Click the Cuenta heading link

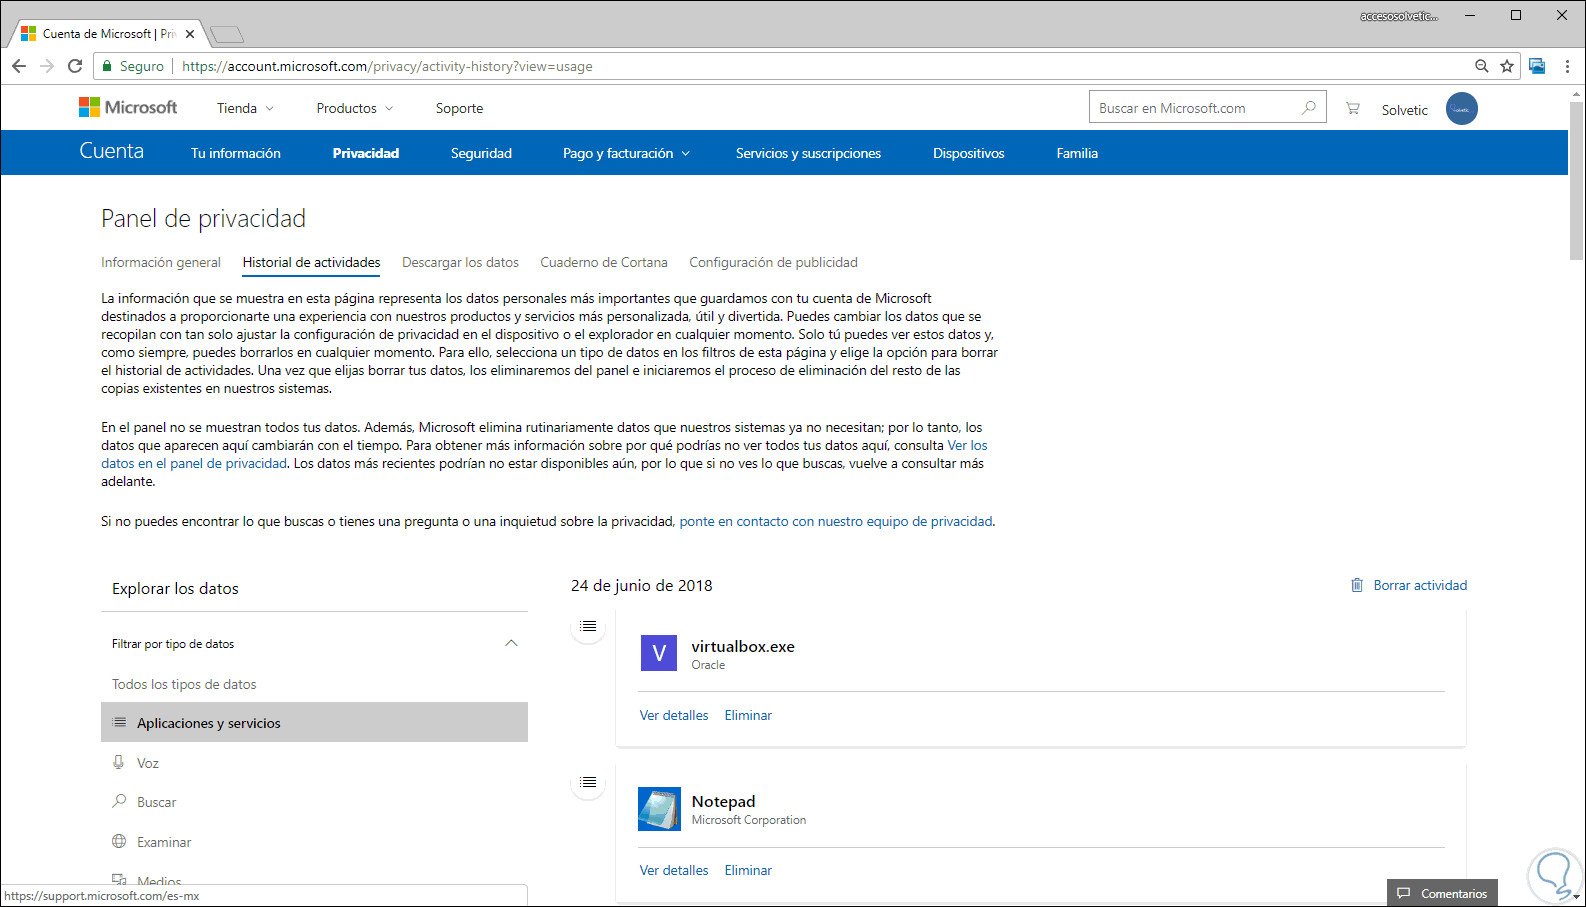pos(112,151)
